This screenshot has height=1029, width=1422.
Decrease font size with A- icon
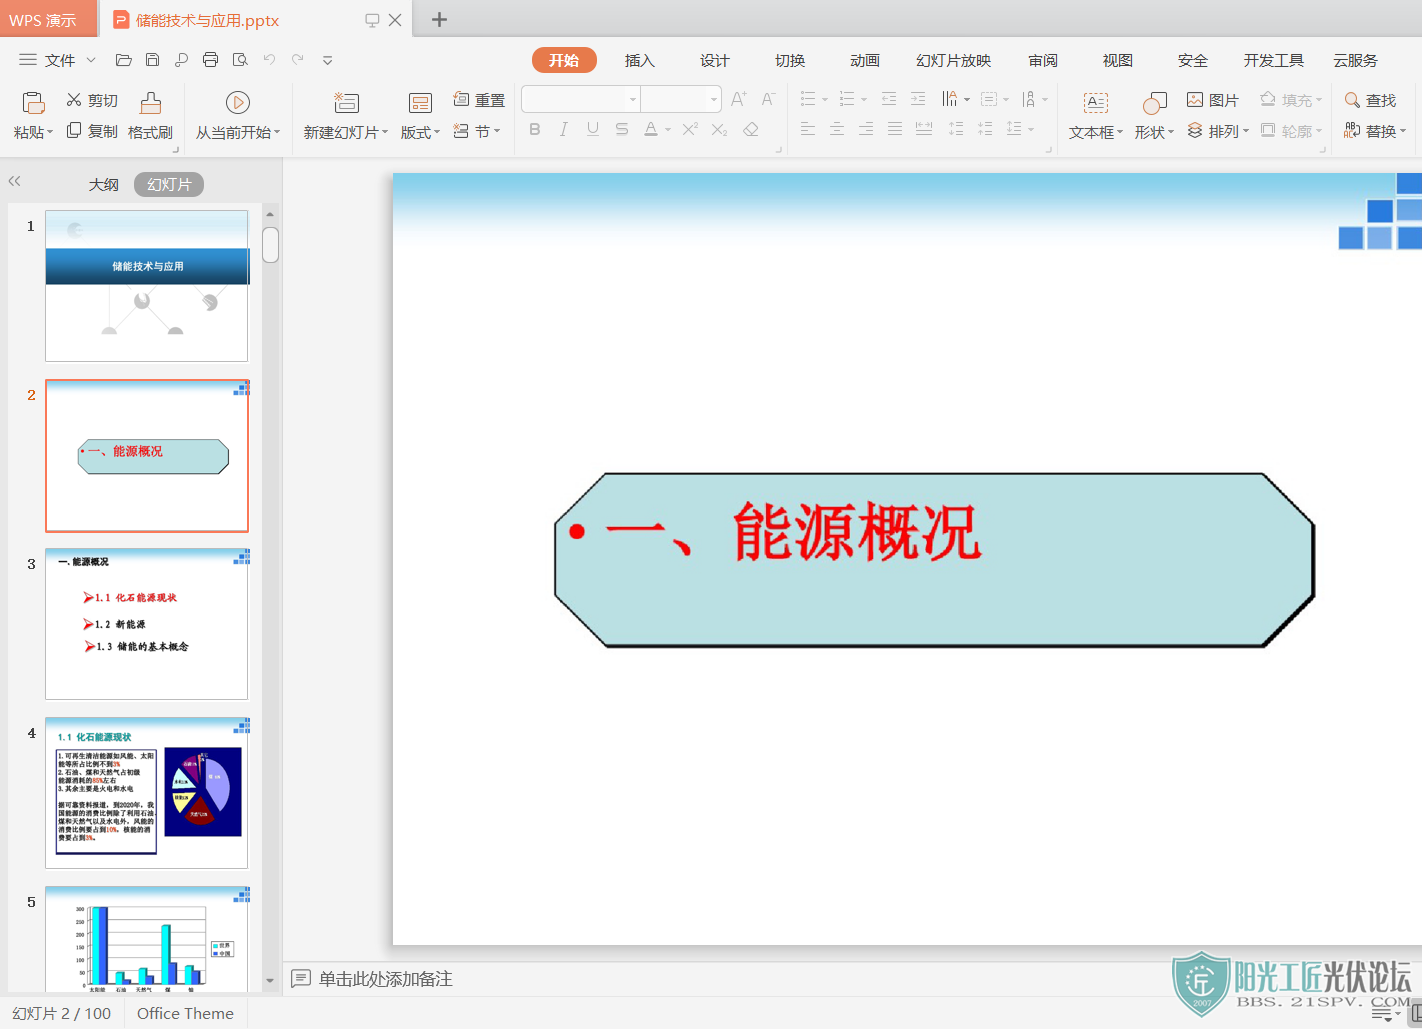click(x=768, y=98)
